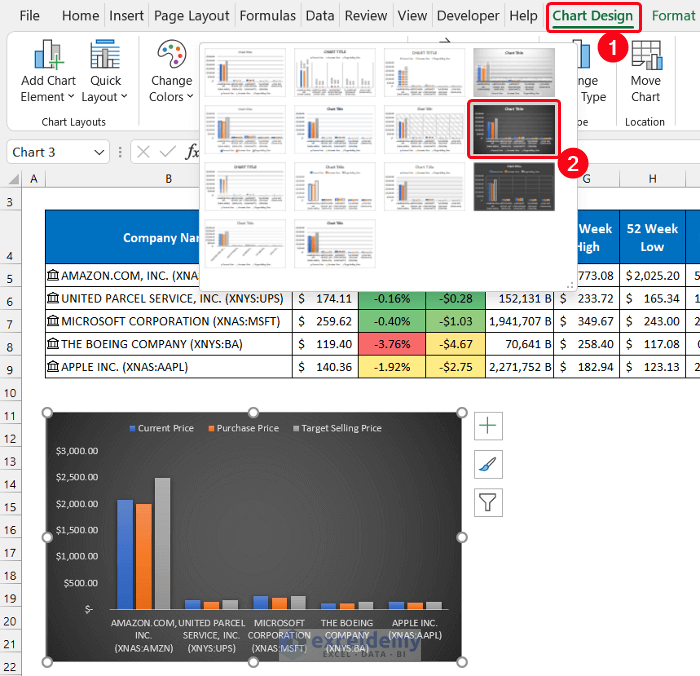Open the Review tab

(x=366, y=16)
